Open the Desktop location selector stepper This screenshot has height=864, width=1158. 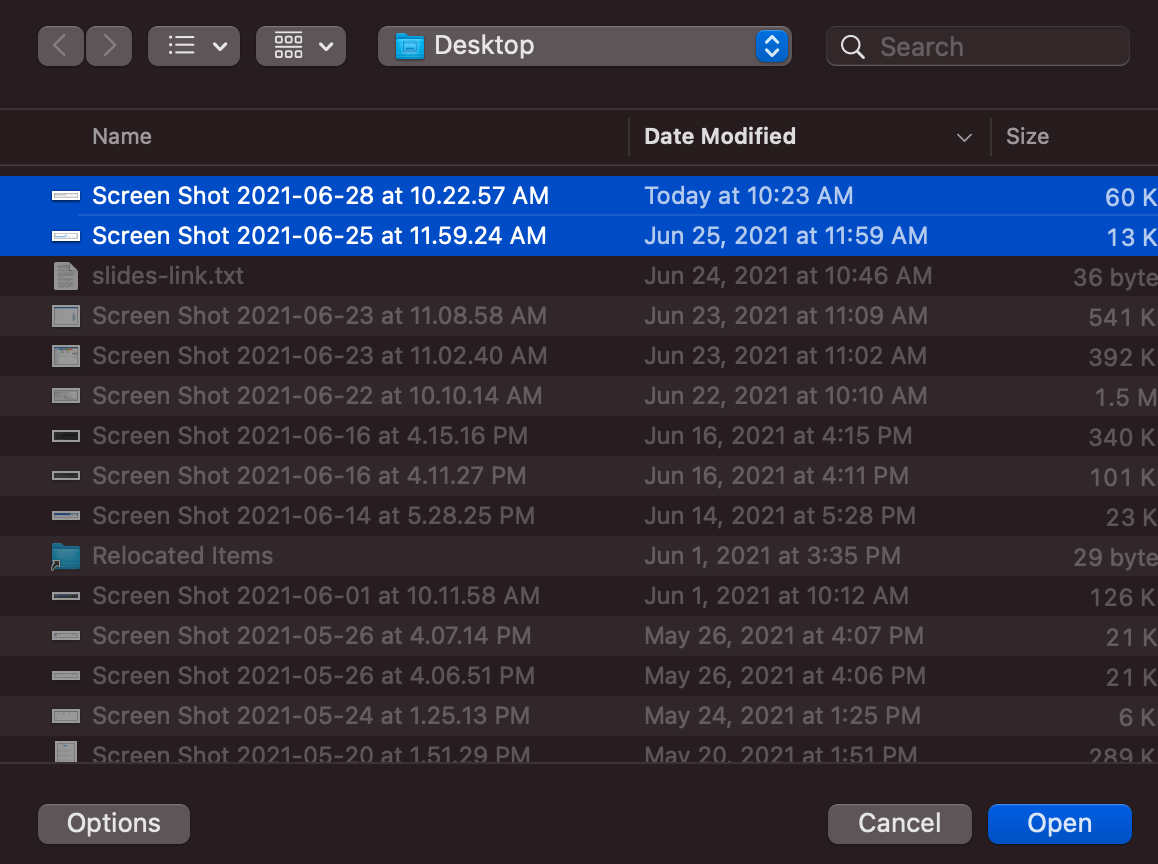point(771,45)
